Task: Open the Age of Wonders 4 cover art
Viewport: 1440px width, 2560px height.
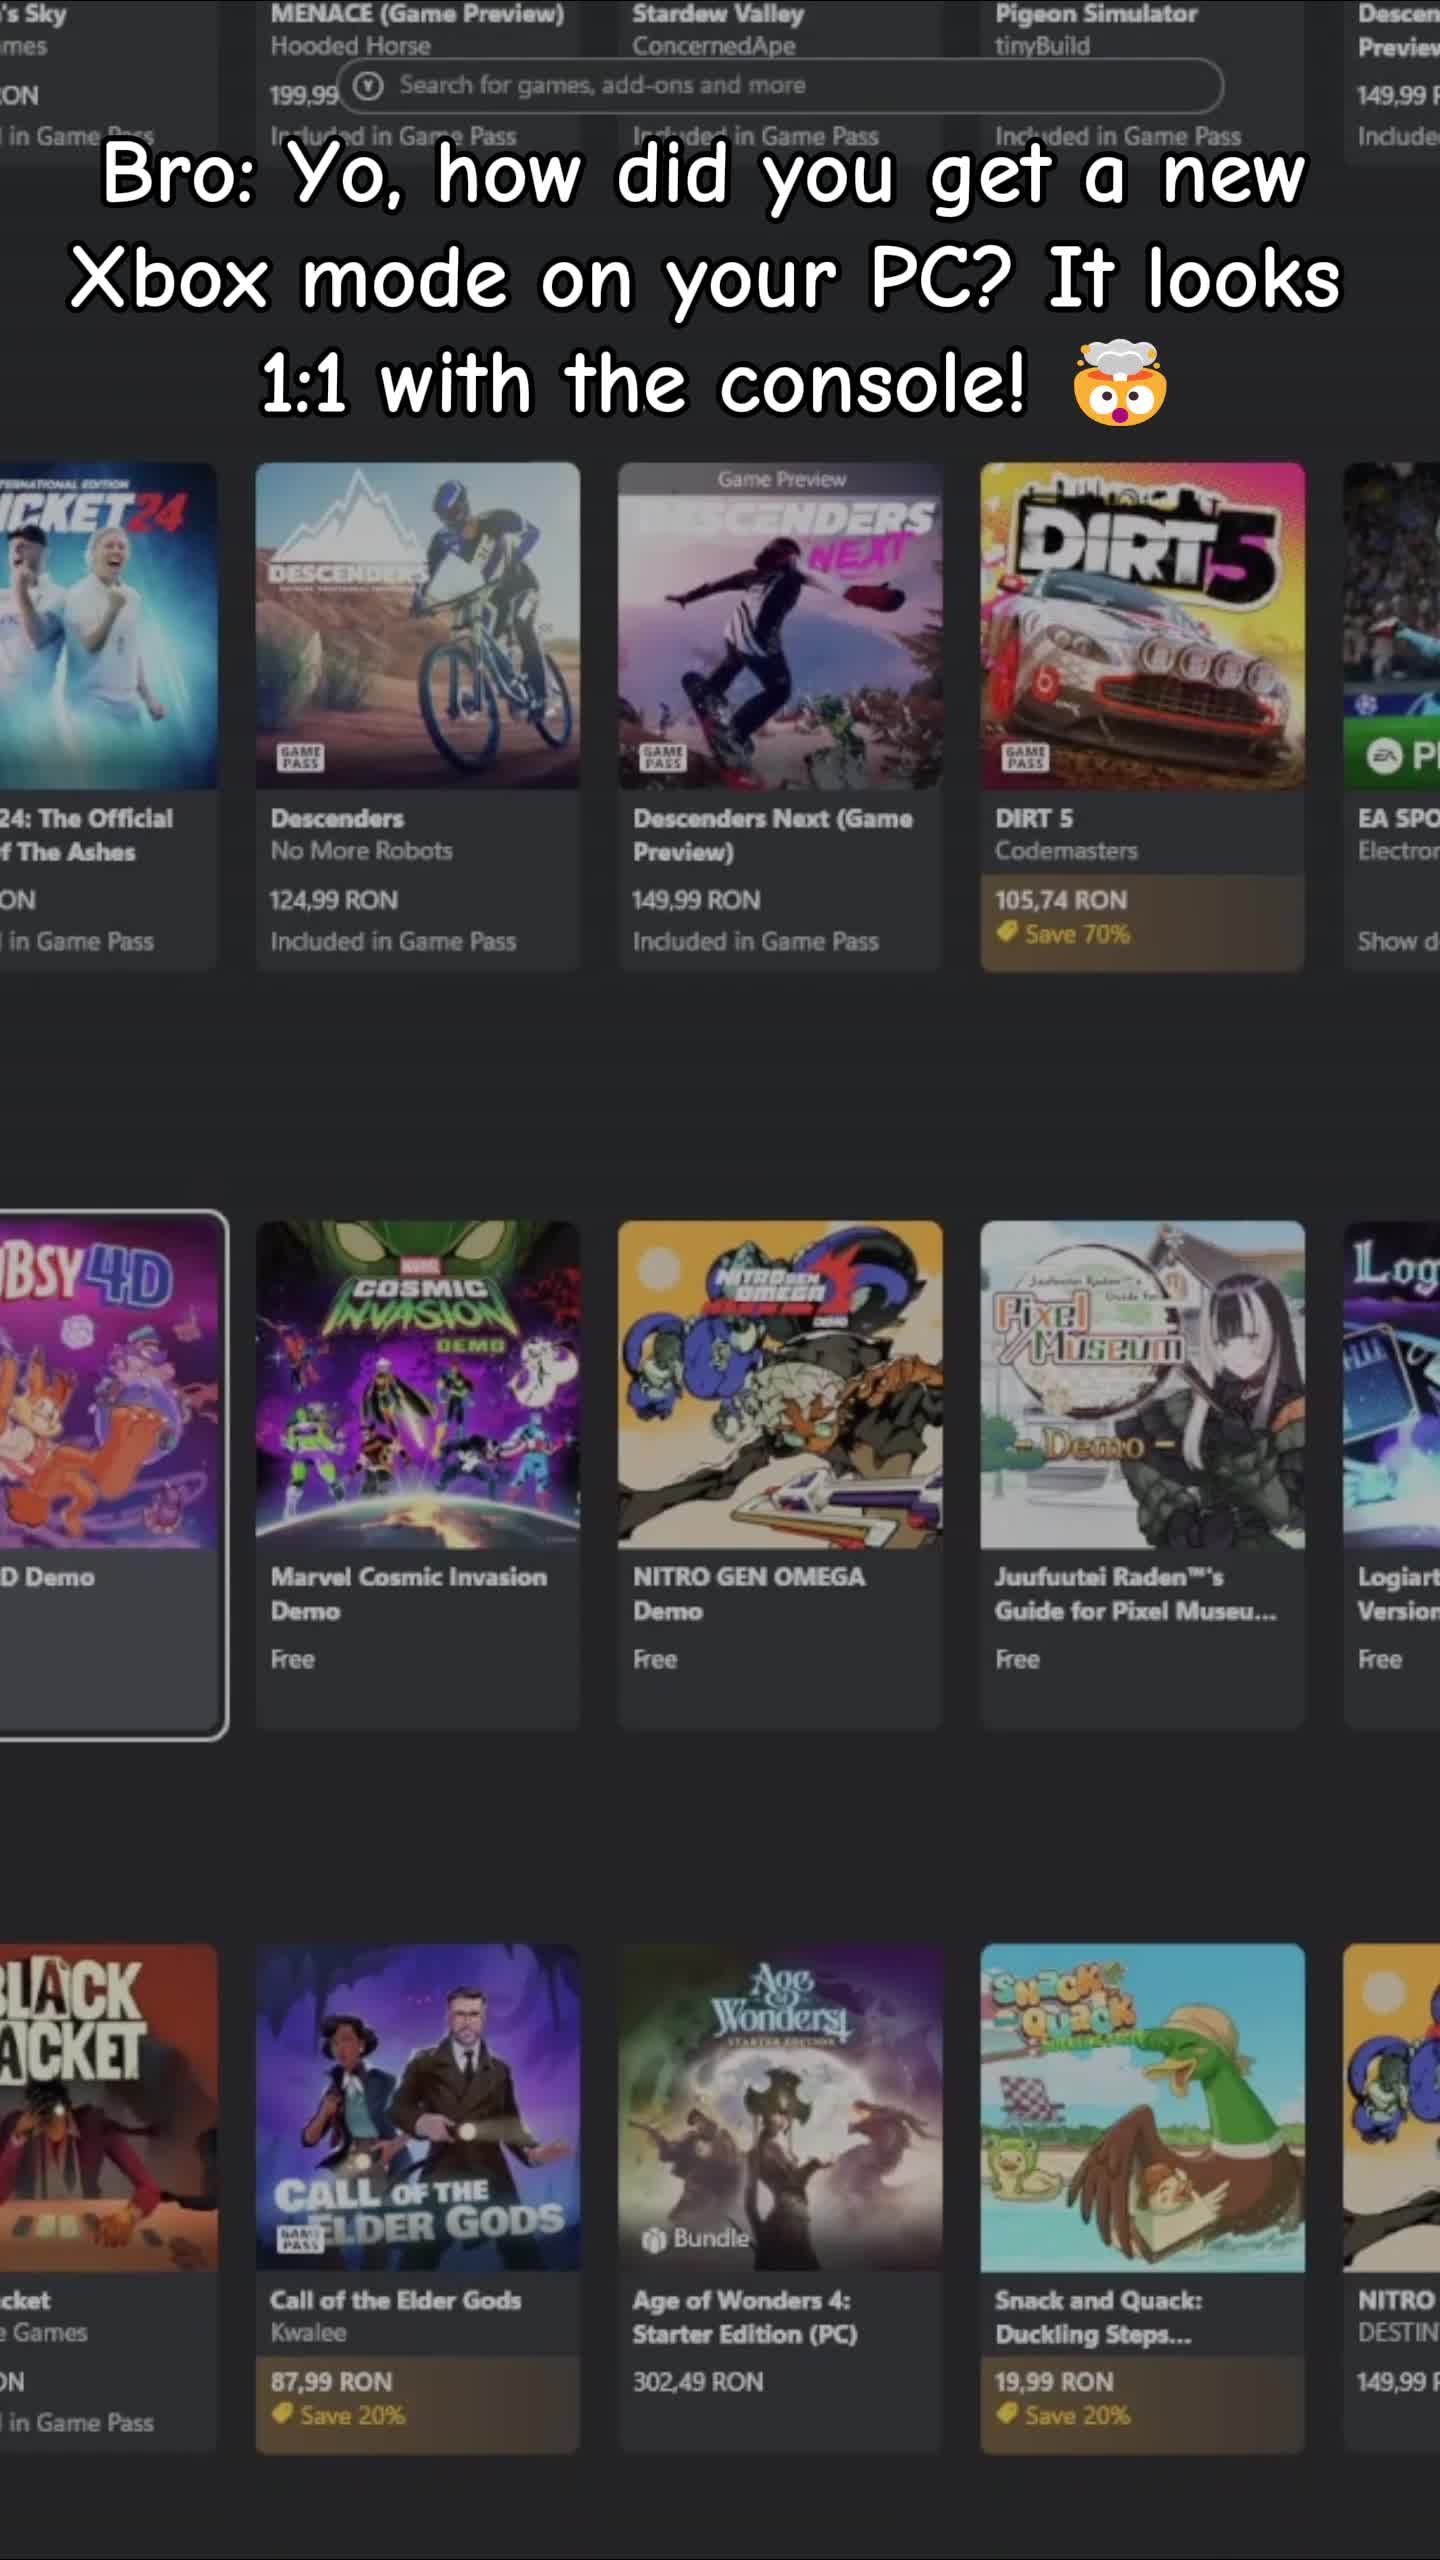Action: pos(780,2107)
